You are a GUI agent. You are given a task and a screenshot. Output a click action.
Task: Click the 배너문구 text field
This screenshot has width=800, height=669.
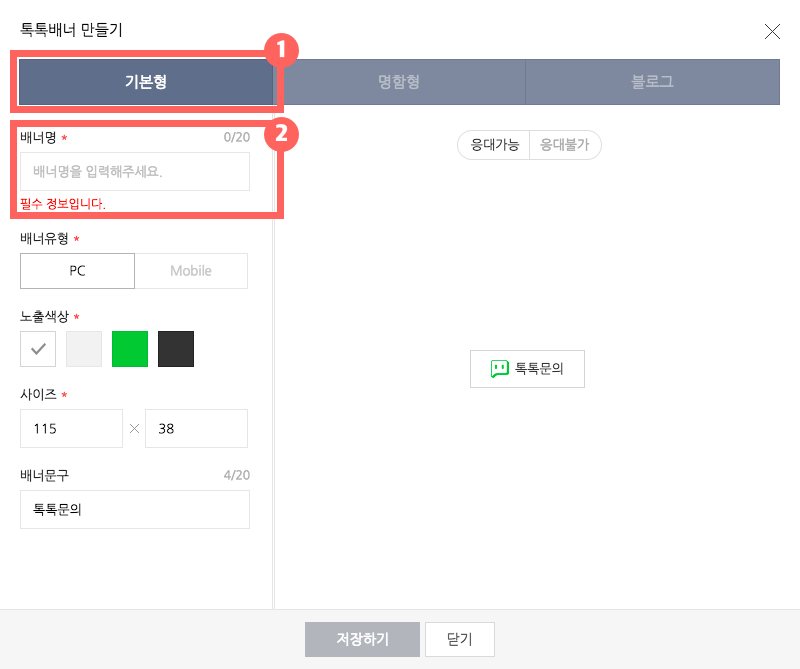[x=135, y=509]
